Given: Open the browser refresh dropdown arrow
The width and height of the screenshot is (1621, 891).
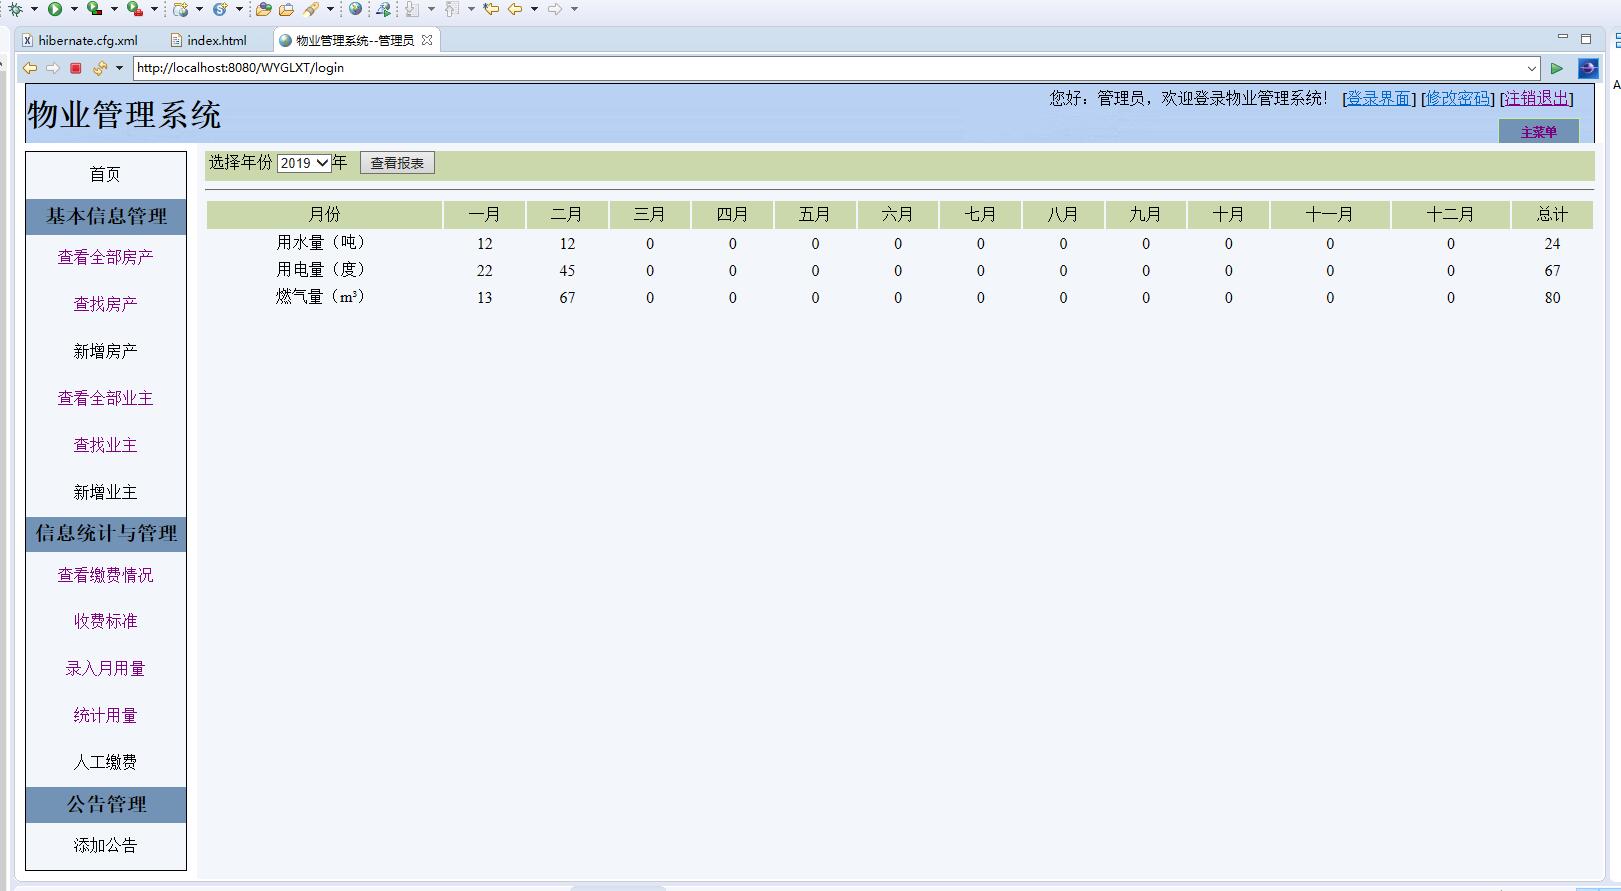Looking at the screenshot, I should 119,68.
